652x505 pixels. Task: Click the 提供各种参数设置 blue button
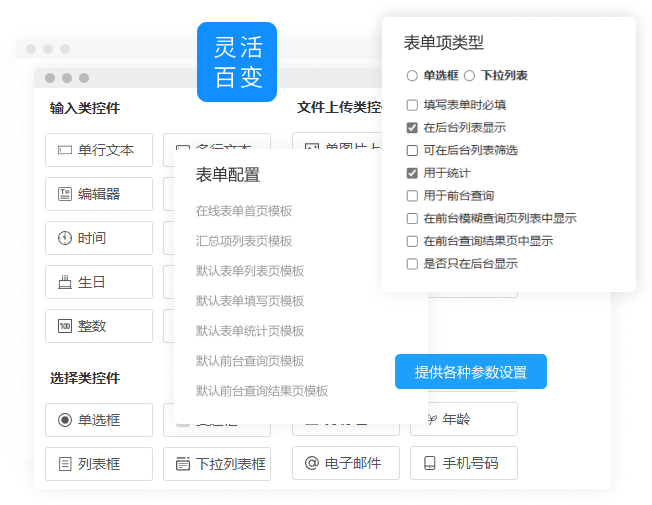(x=471, y=372)
